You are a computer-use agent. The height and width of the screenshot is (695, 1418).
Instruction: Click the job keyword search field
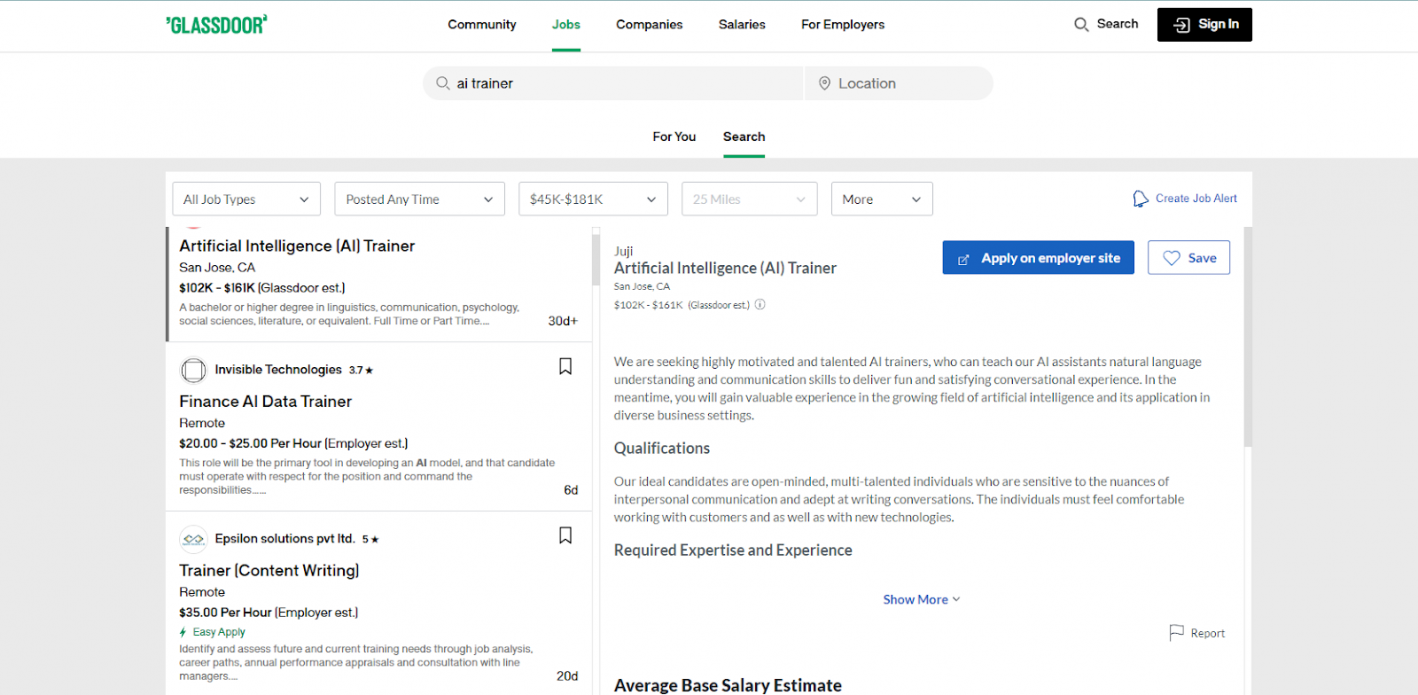point(614,84)
